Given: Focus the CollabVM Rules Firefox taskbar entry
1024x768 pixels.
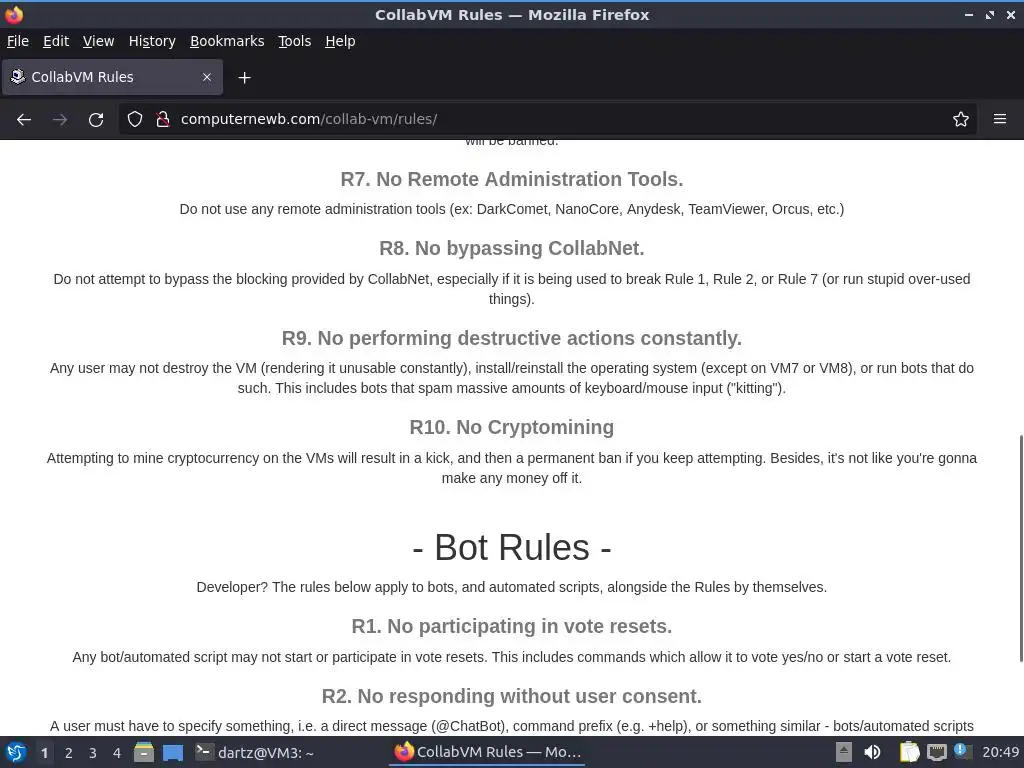Looking at the screenshot, I should (487, 752).
